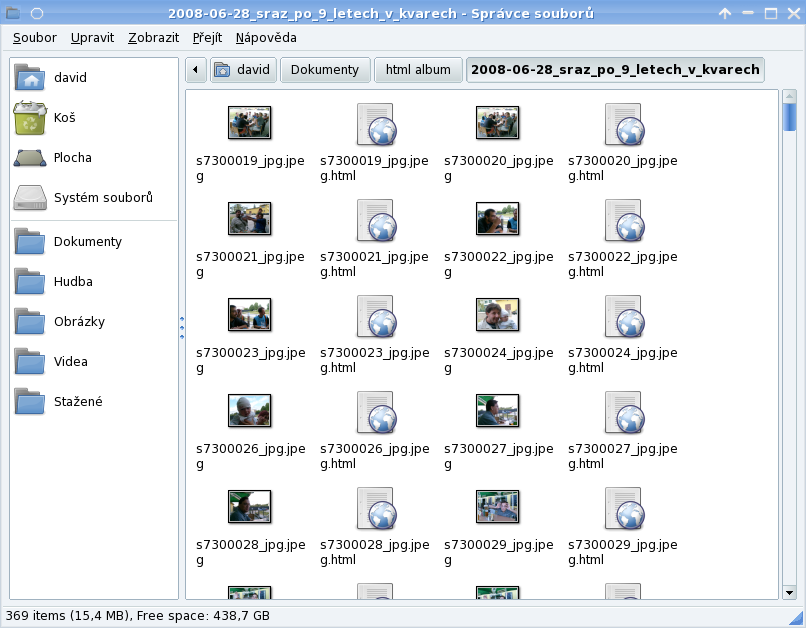This screenshot has height=628, width=806.
Task: Click the scrollbar up arrow
Action: (x=789, y=96)
